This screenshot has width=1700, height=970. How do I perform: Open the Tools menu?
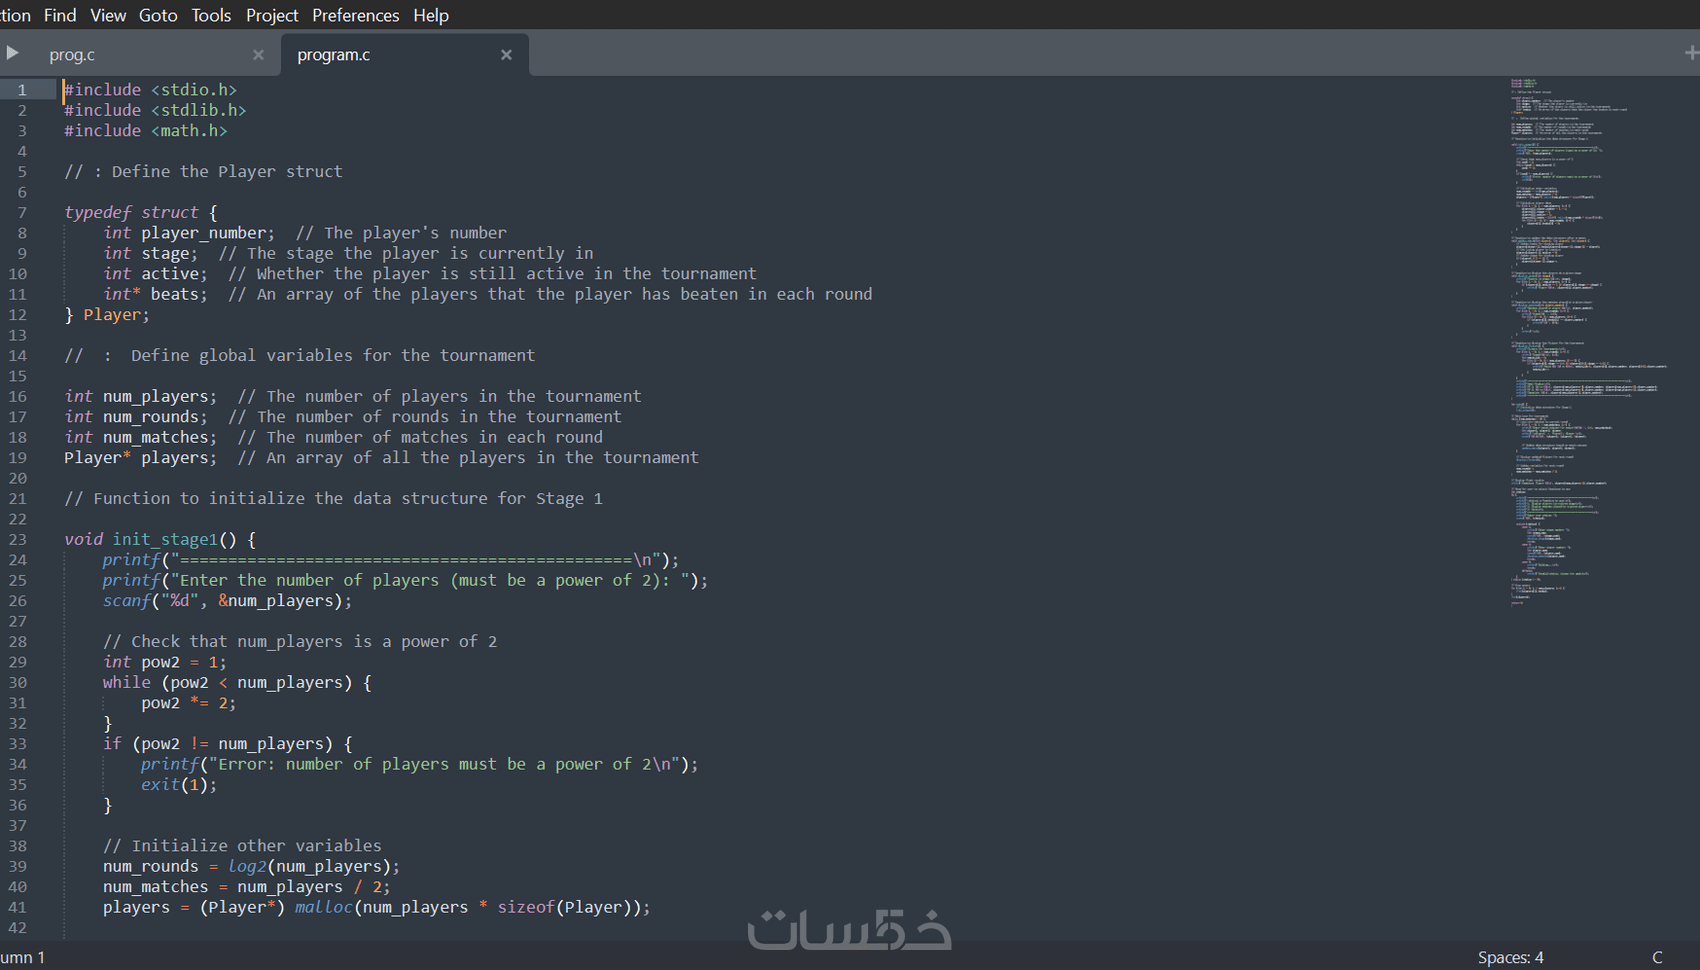point(211,15)
